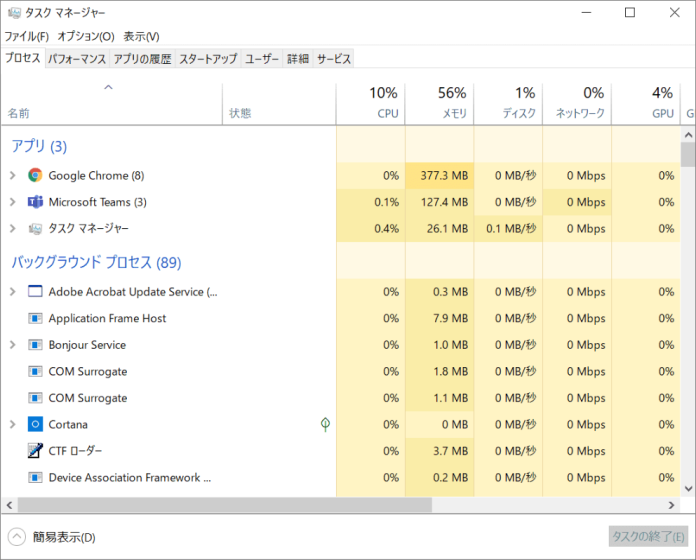696x560 pixels.
Task: Click the Google Chrome icon in apps list
Action: pos(36,175)
